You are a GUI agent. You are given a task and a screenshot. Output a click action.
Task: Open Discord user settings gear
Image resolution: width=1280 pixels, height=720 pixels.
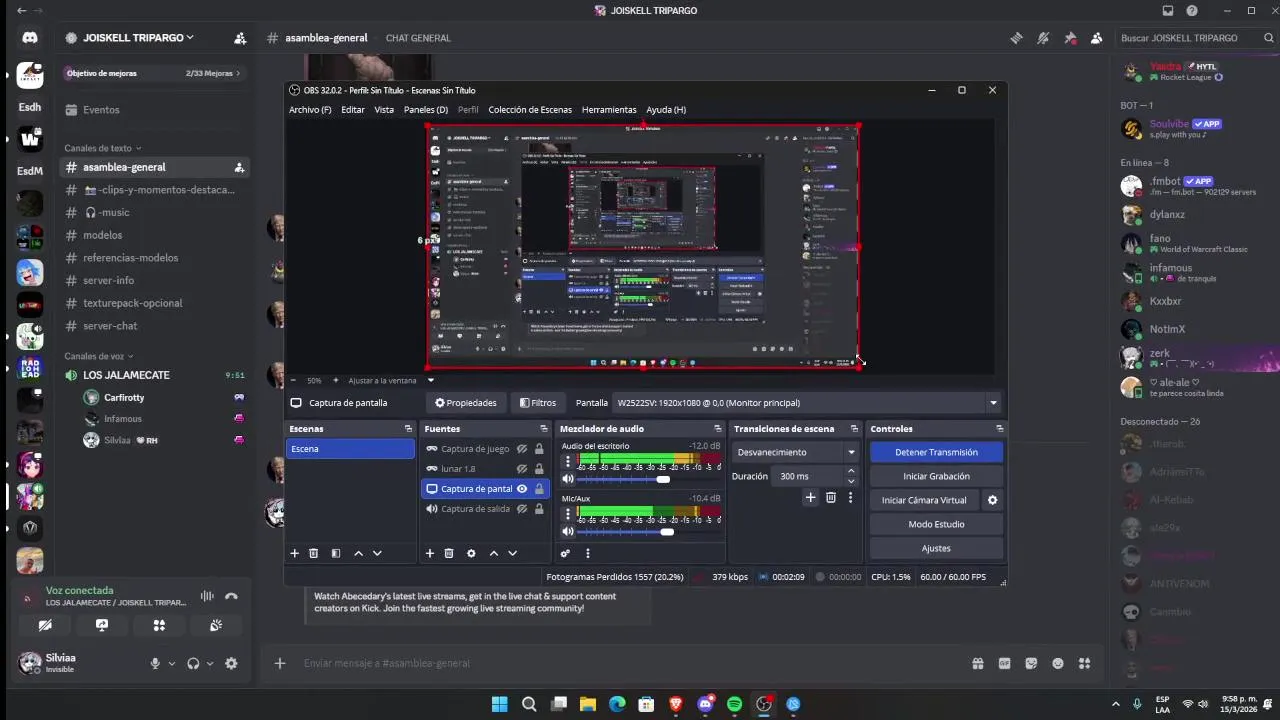[231, 663]
